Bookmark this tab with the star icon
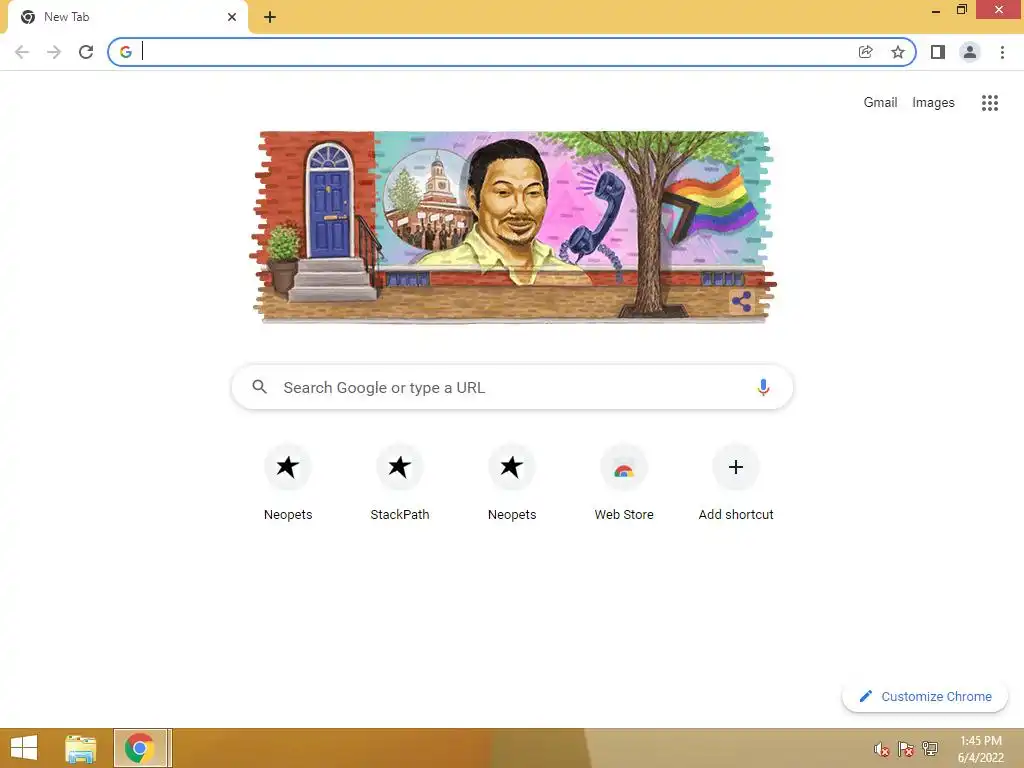This screenshot has width=1024, height=768. coord(898,52)
